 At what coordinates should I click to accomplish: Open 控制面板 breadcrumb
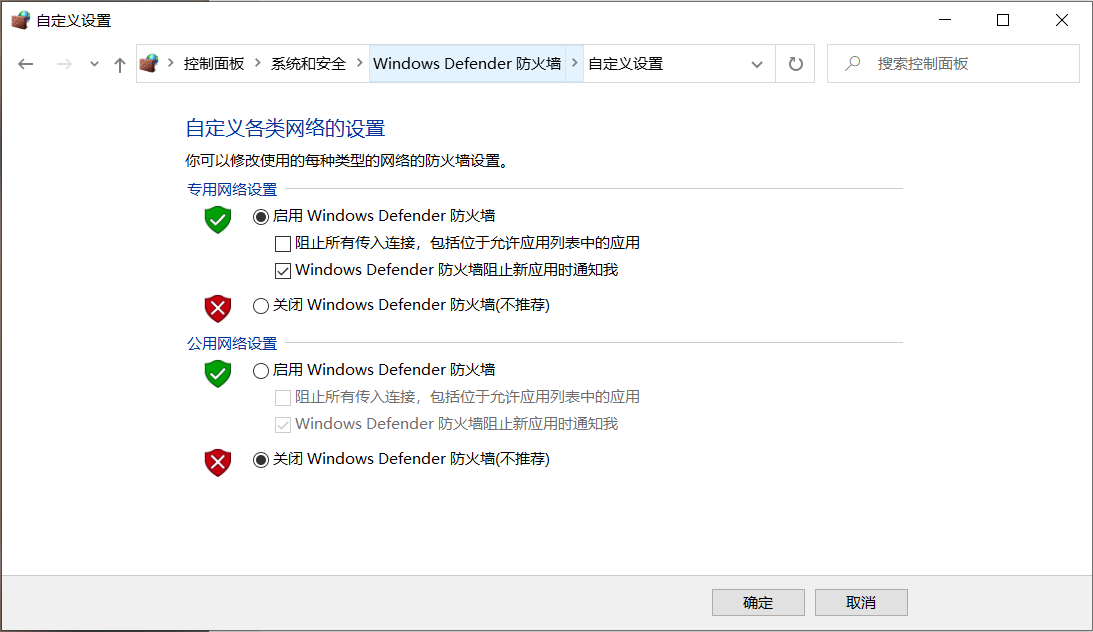tap(214, 64)
